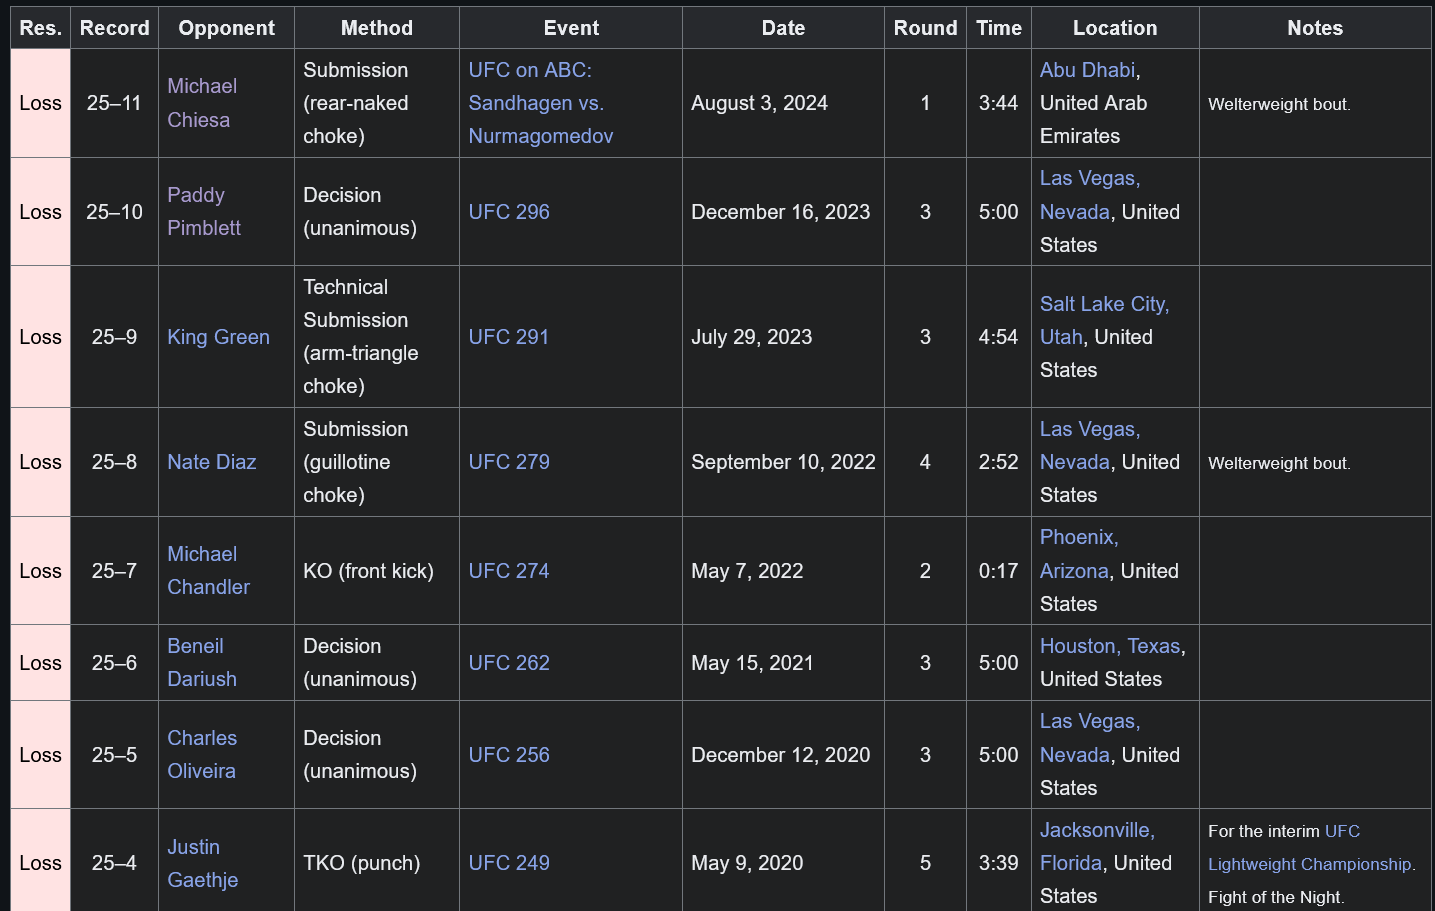
Task: Open the UFC 256 event link
Action: (509, 755)
